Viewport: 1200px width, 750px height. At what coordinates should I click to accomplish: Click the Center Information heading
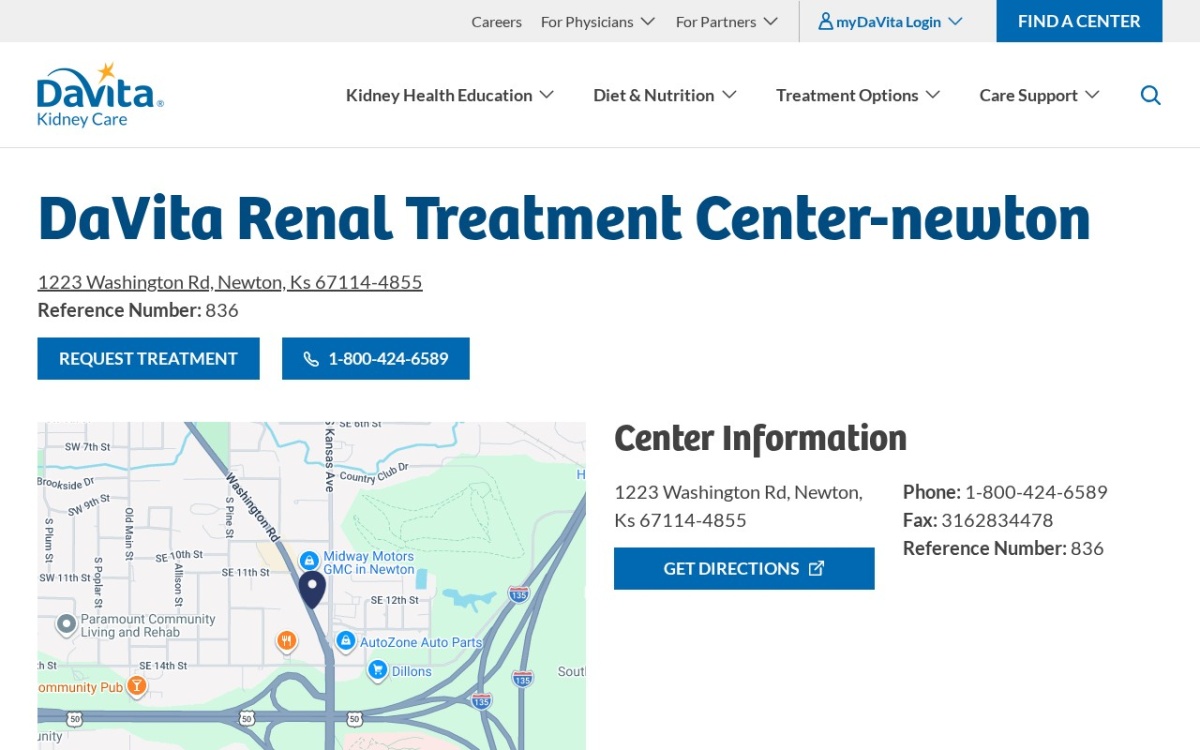(760, 438)
